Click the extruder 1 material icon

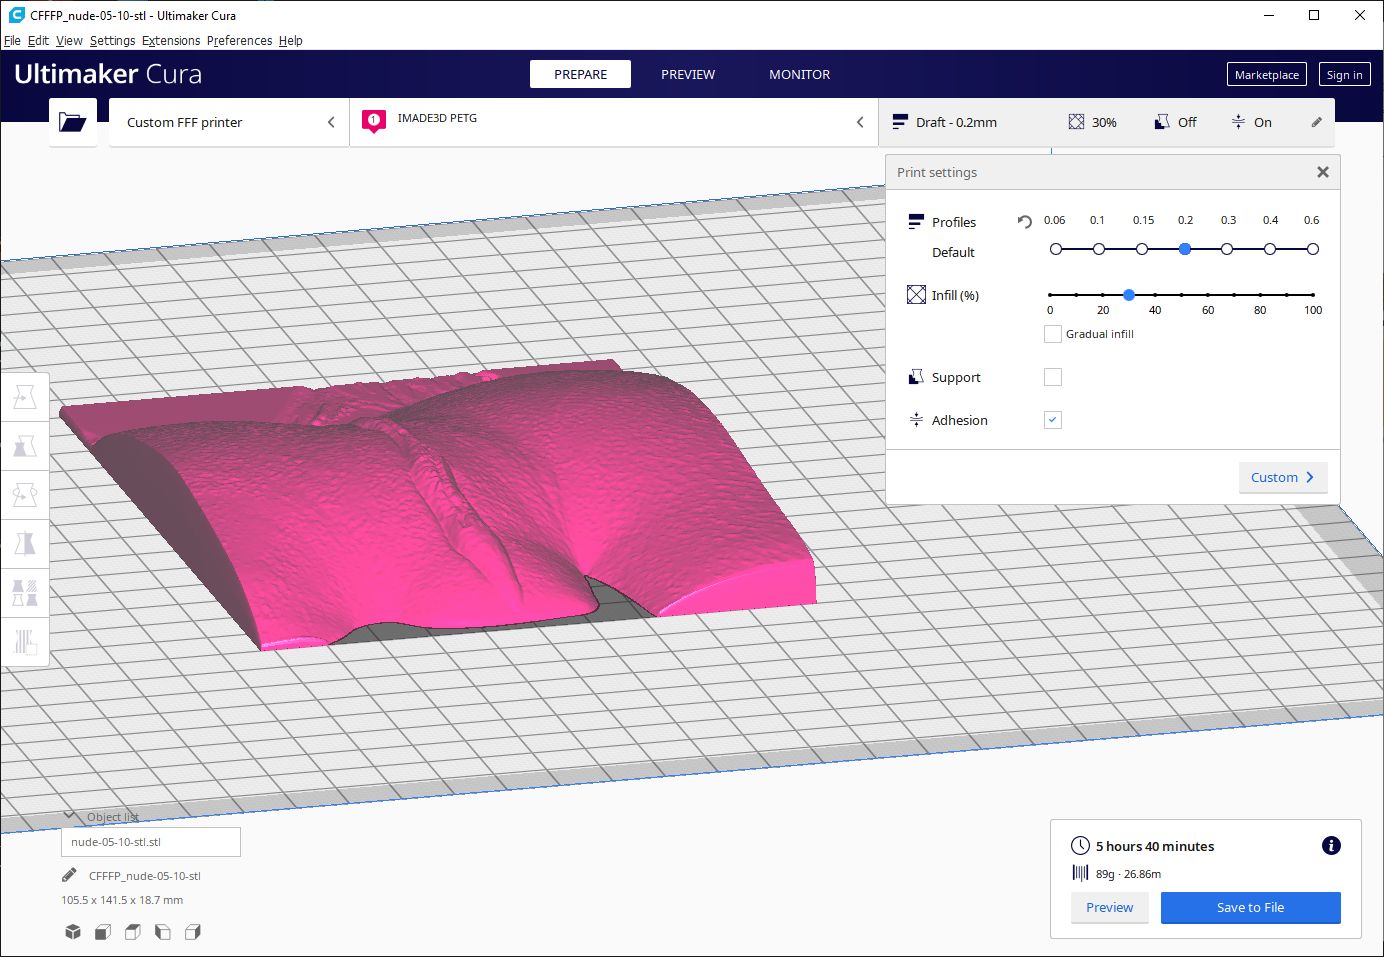pos(374,122)
